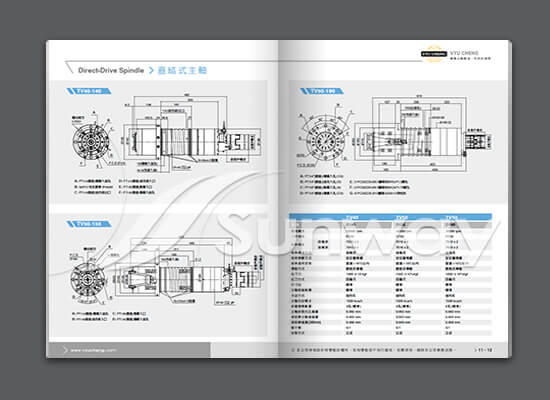Click the page number 11-12
This screenshot has height=400, width=550.
point(483,350)
